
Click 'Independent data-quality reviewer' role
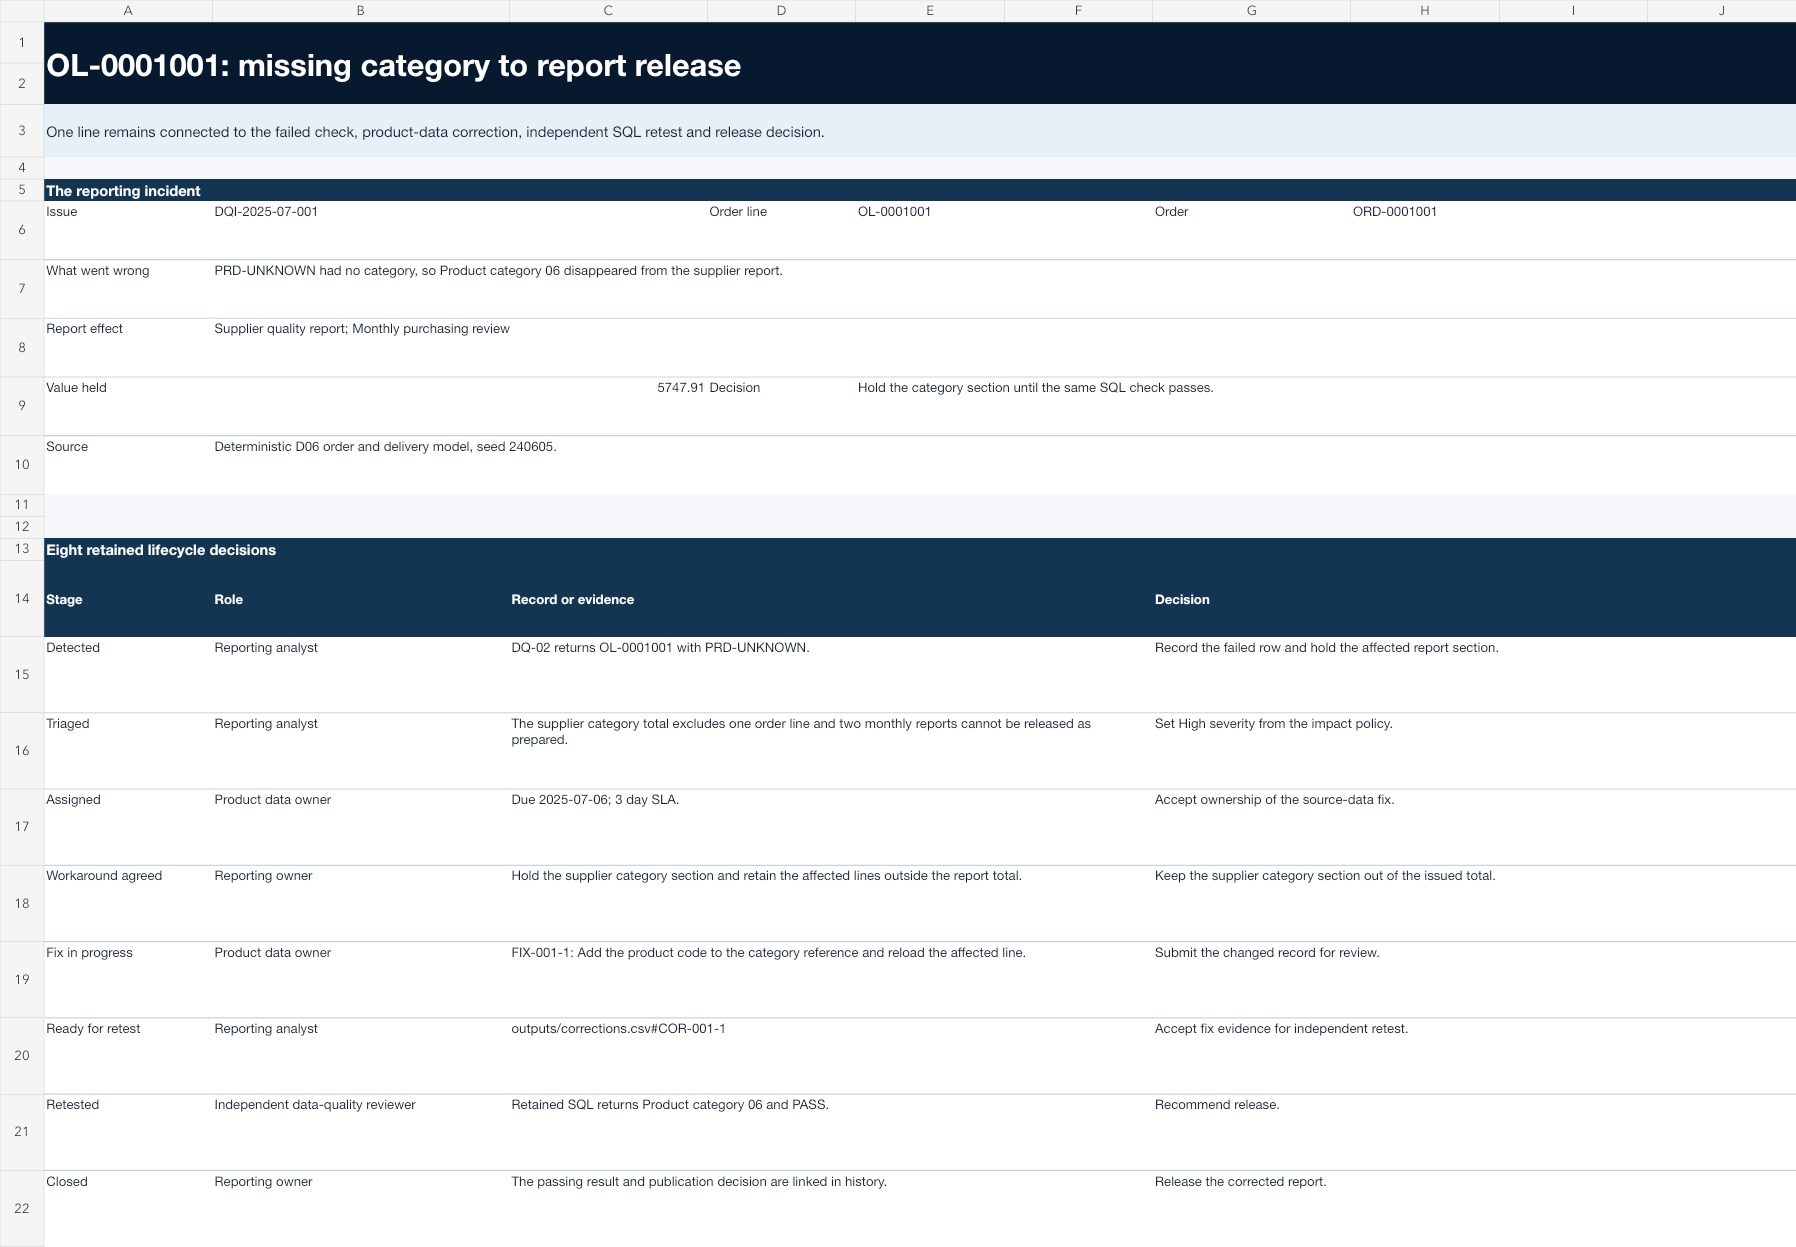click(315, 1105)
